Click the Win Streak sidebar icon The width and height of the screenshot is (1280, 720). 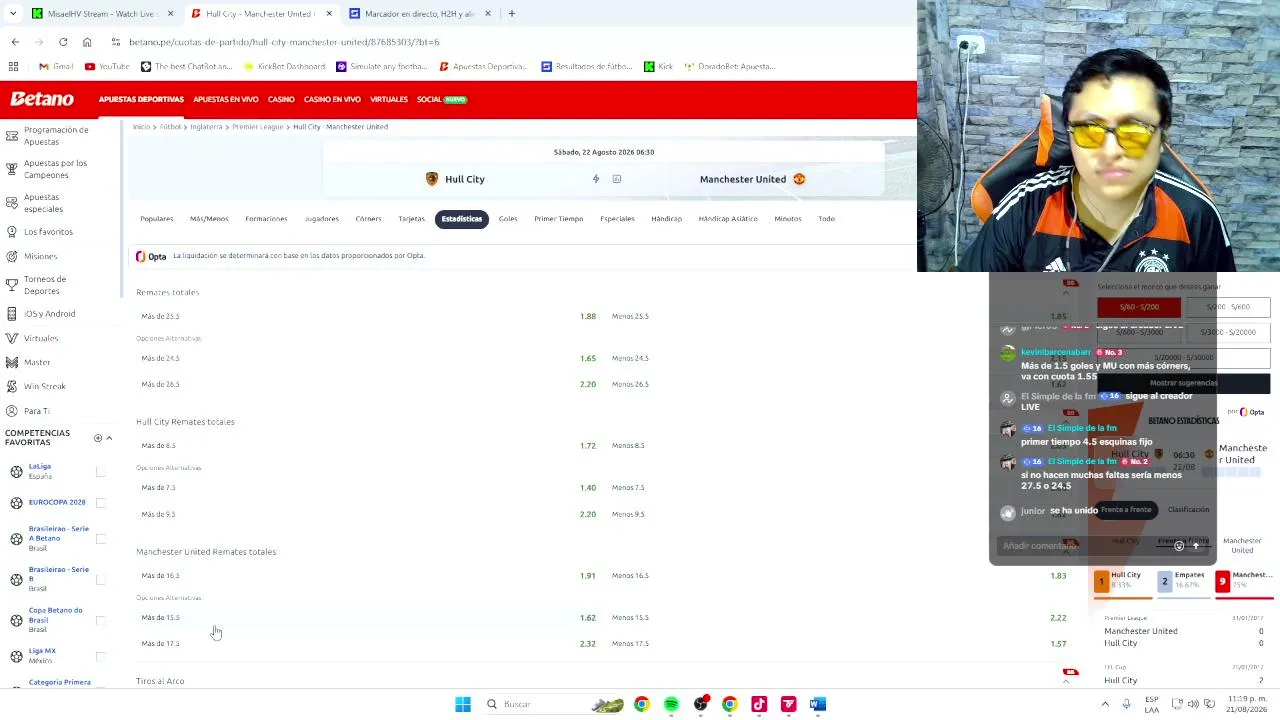[12, 386]
